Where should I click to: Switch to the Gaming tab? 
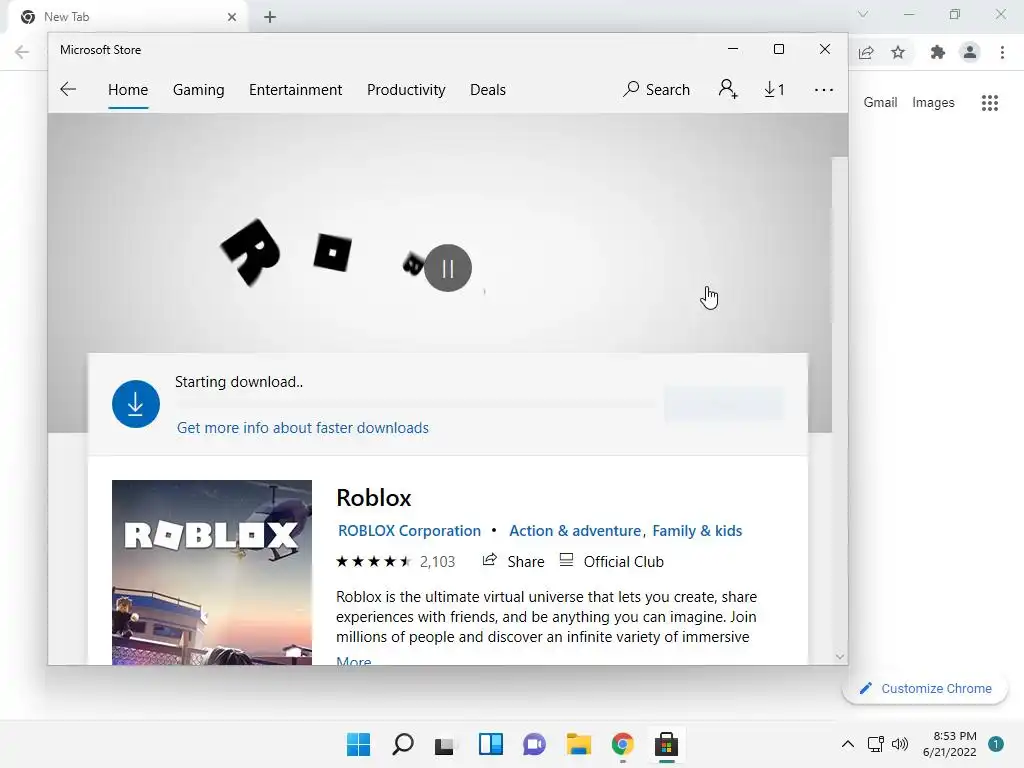[x=199, y=89]
